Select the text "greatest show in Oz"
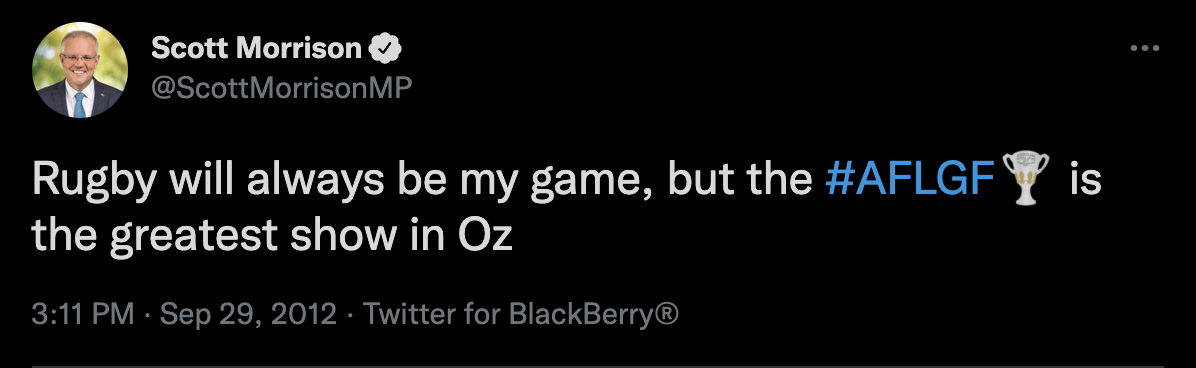 pyautogui.click(x=311, y=237)
